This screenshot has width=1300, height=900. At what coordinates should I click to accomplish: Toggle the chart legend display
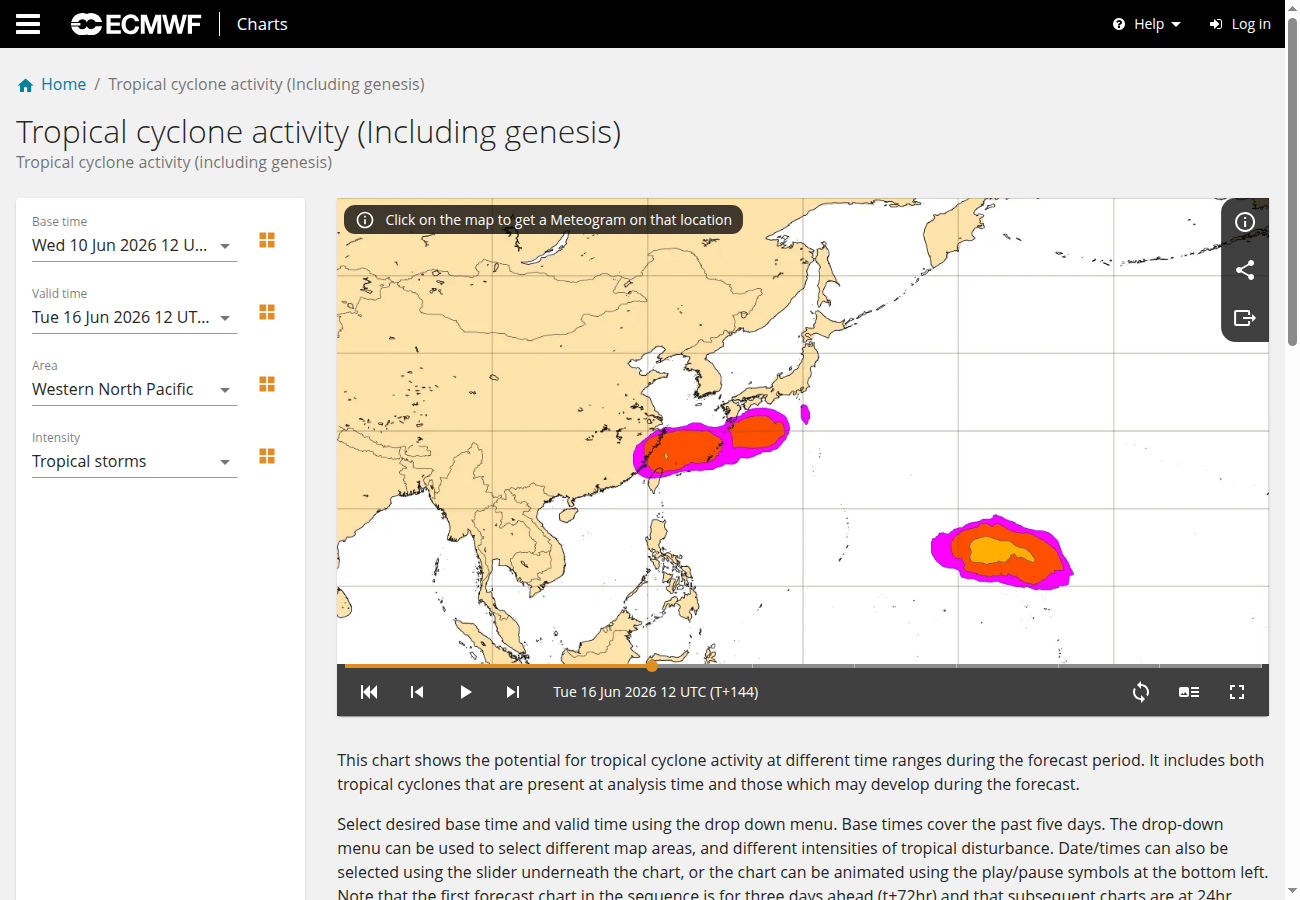point(1189,692)
